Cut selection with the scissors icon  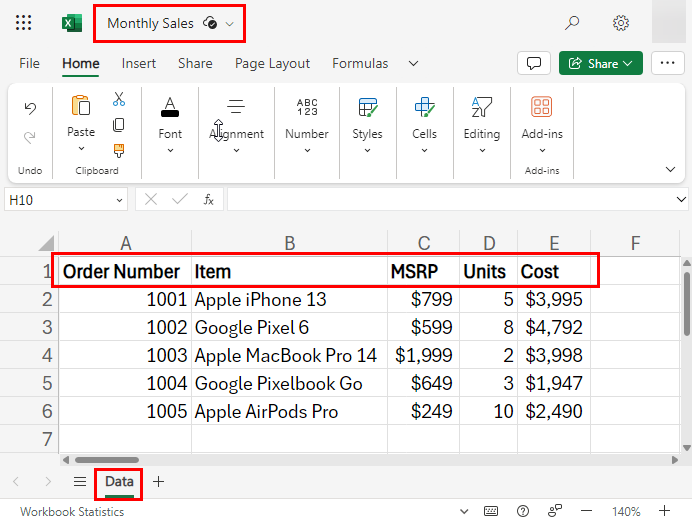tap(119, 99)
